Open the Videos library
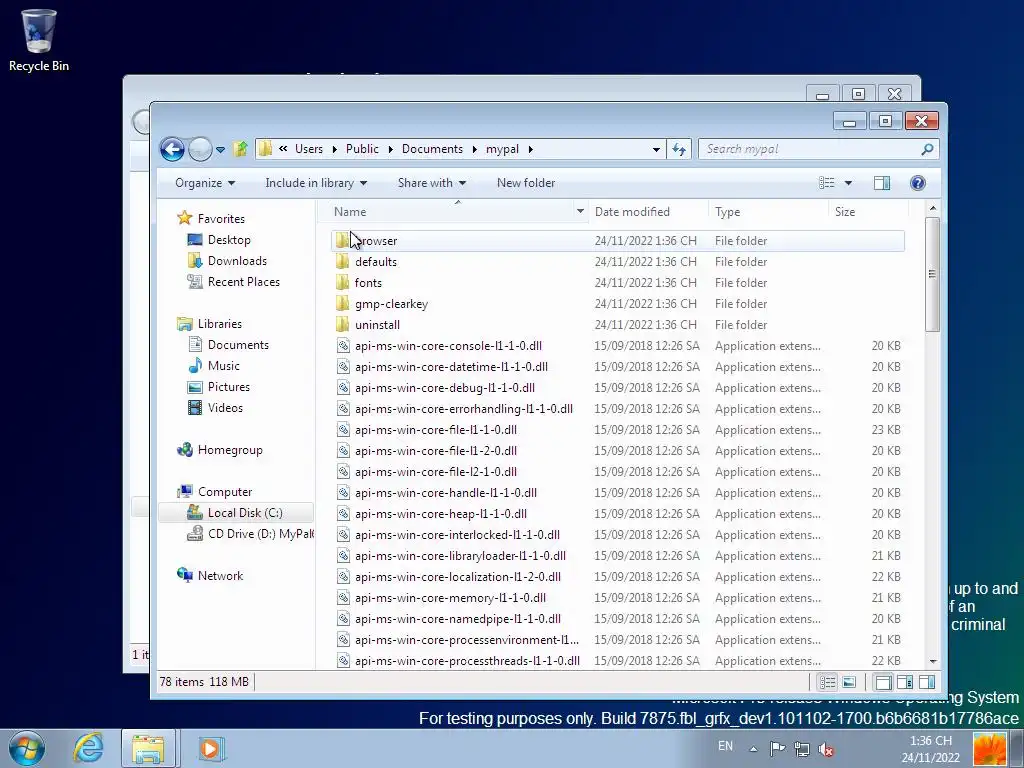Viewport: 1024px width, 768px height. pyautogui.click(x=225, y=408)
